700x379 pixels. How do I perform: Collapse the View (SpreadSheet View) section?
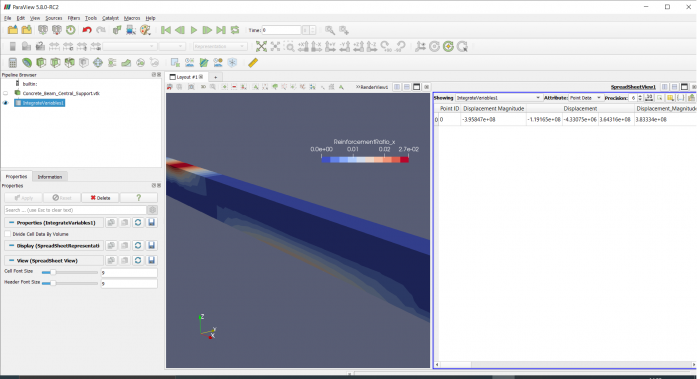coord(11,260)
